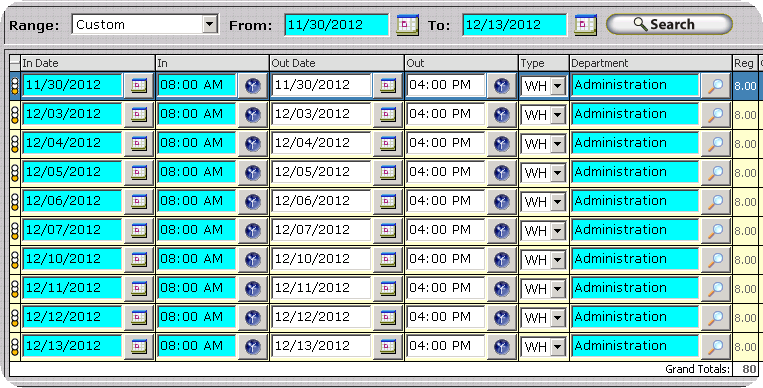Click the From date field 11/30/2012

pyautogui.click(x=337, y=25)
